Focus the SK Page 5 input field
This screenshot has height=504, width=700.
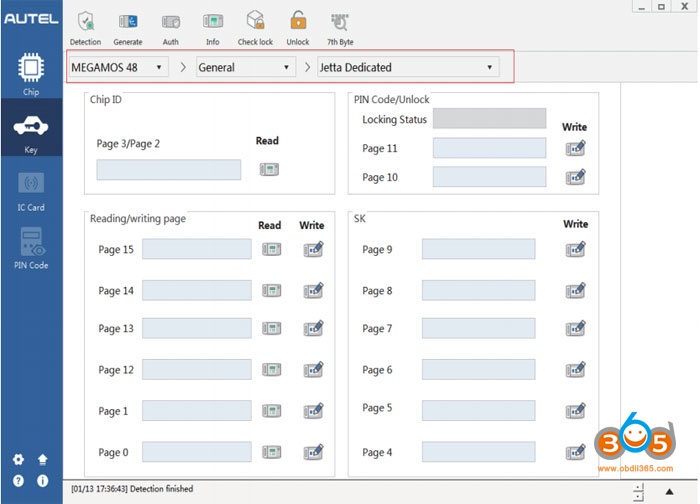[479, 411]
